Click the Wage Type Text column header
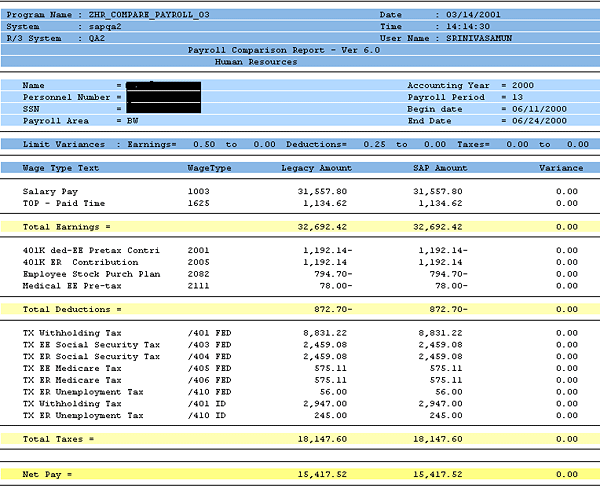 [x=61, y=168]
